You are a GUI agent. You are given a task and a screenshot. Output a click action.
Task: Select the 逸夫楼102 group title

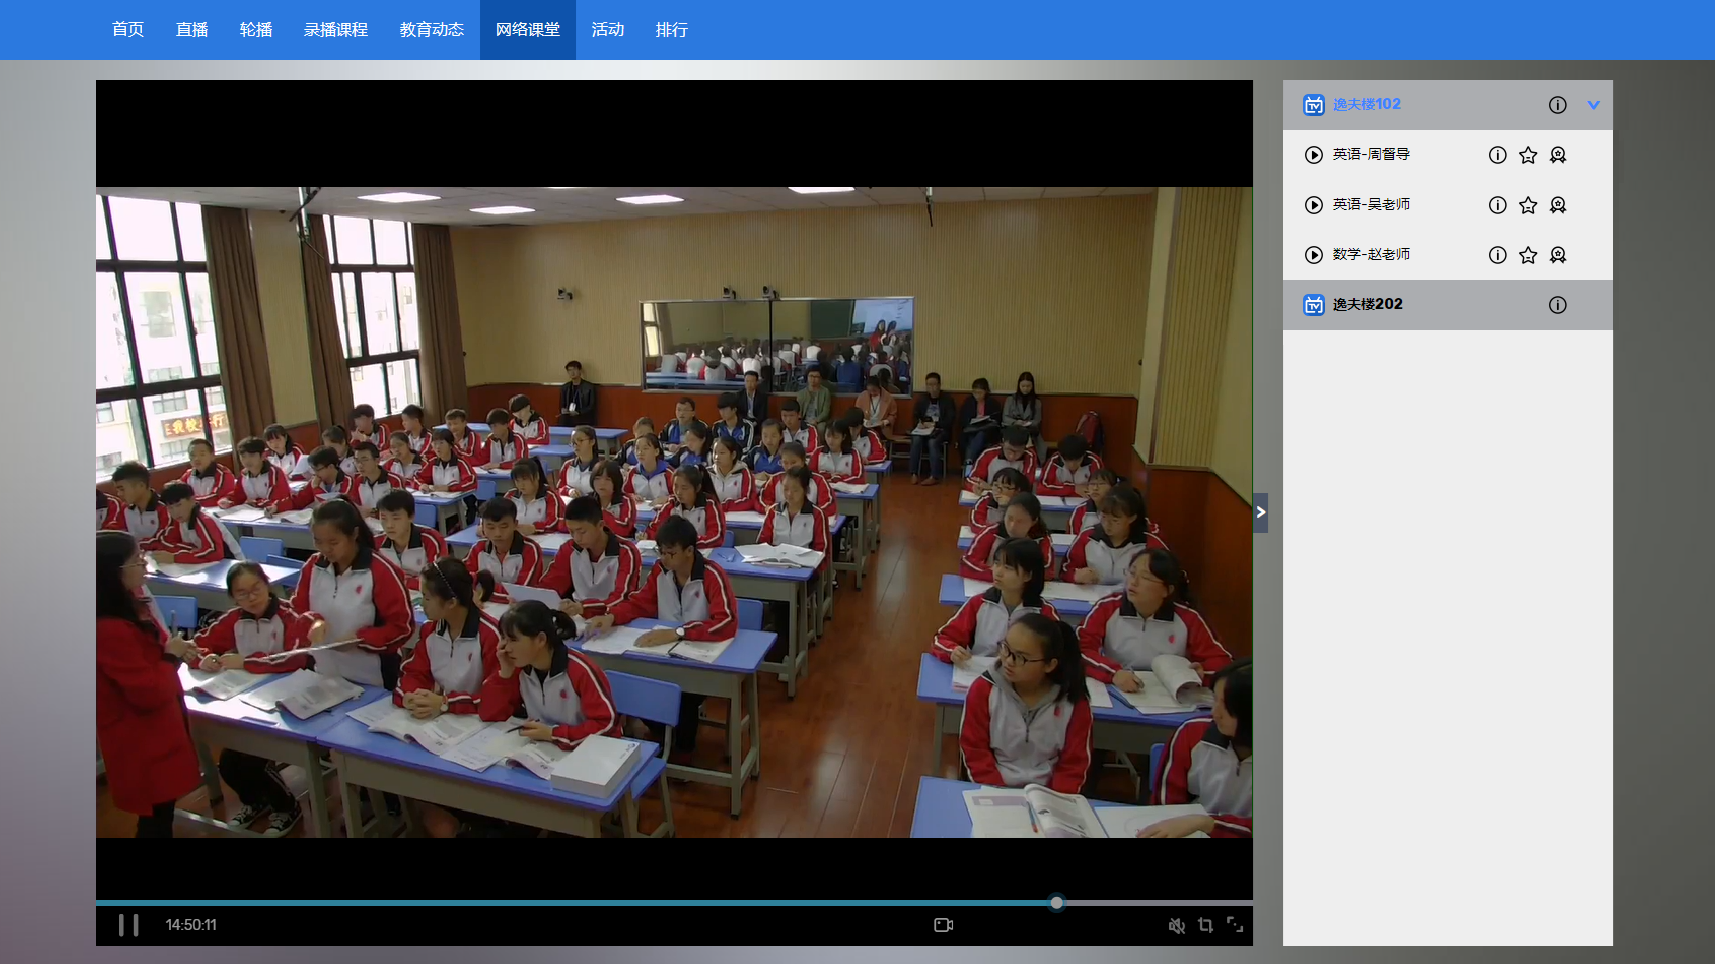pyautogui.click(x=1367, y=104)
